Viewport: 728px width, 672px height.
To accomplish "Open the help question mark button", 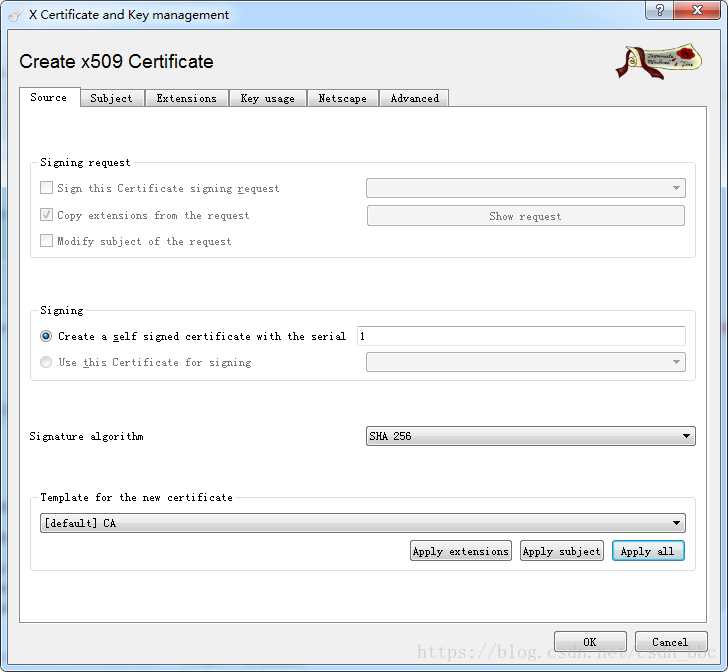I will pos(659,10).
